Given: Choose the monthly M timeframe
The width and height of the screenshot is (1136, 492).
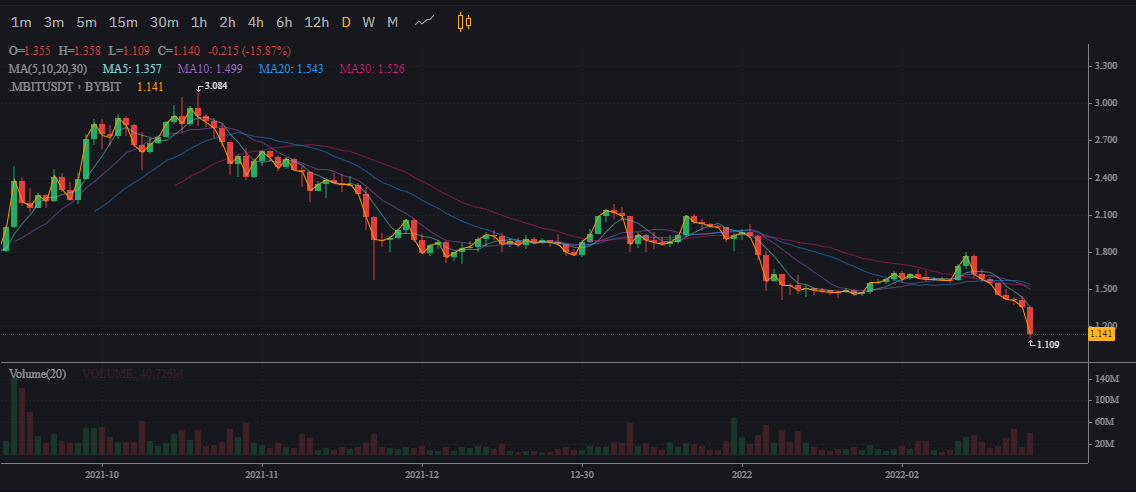Looking at the screenshot, I should click(393, 22).
